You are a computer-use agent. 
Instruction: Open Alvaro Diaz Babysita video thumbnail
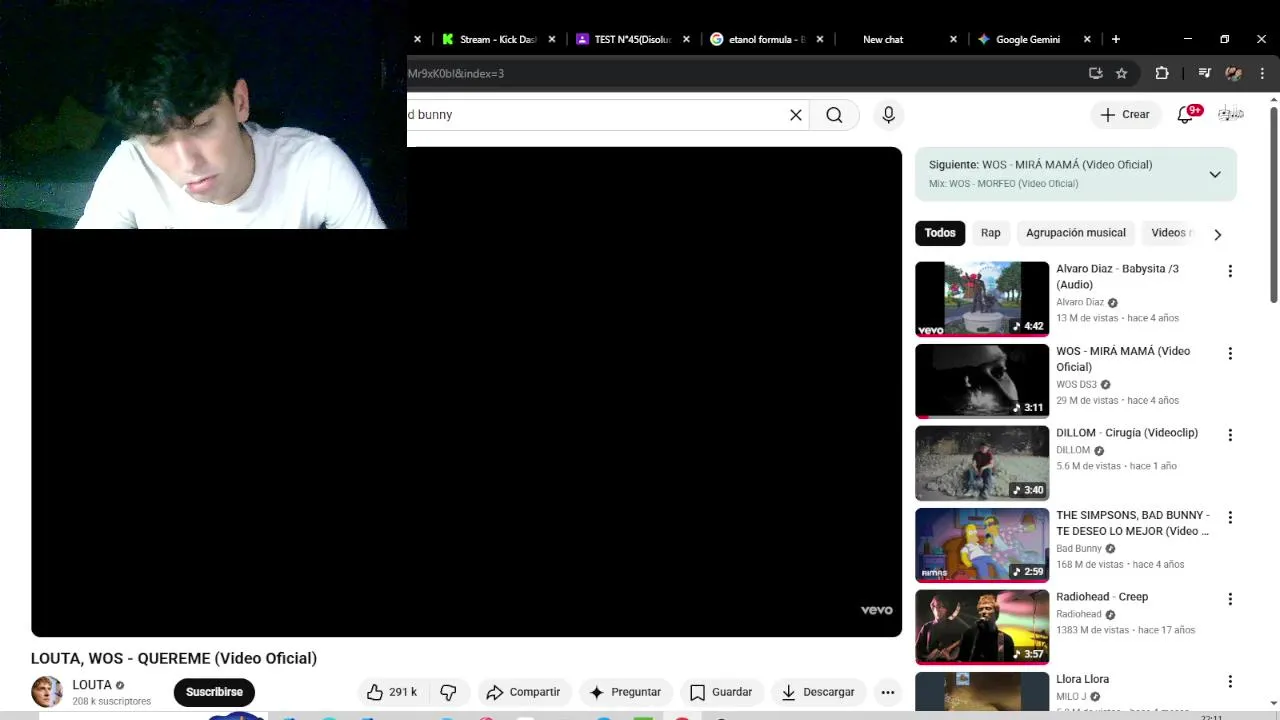tap(982, 299)
